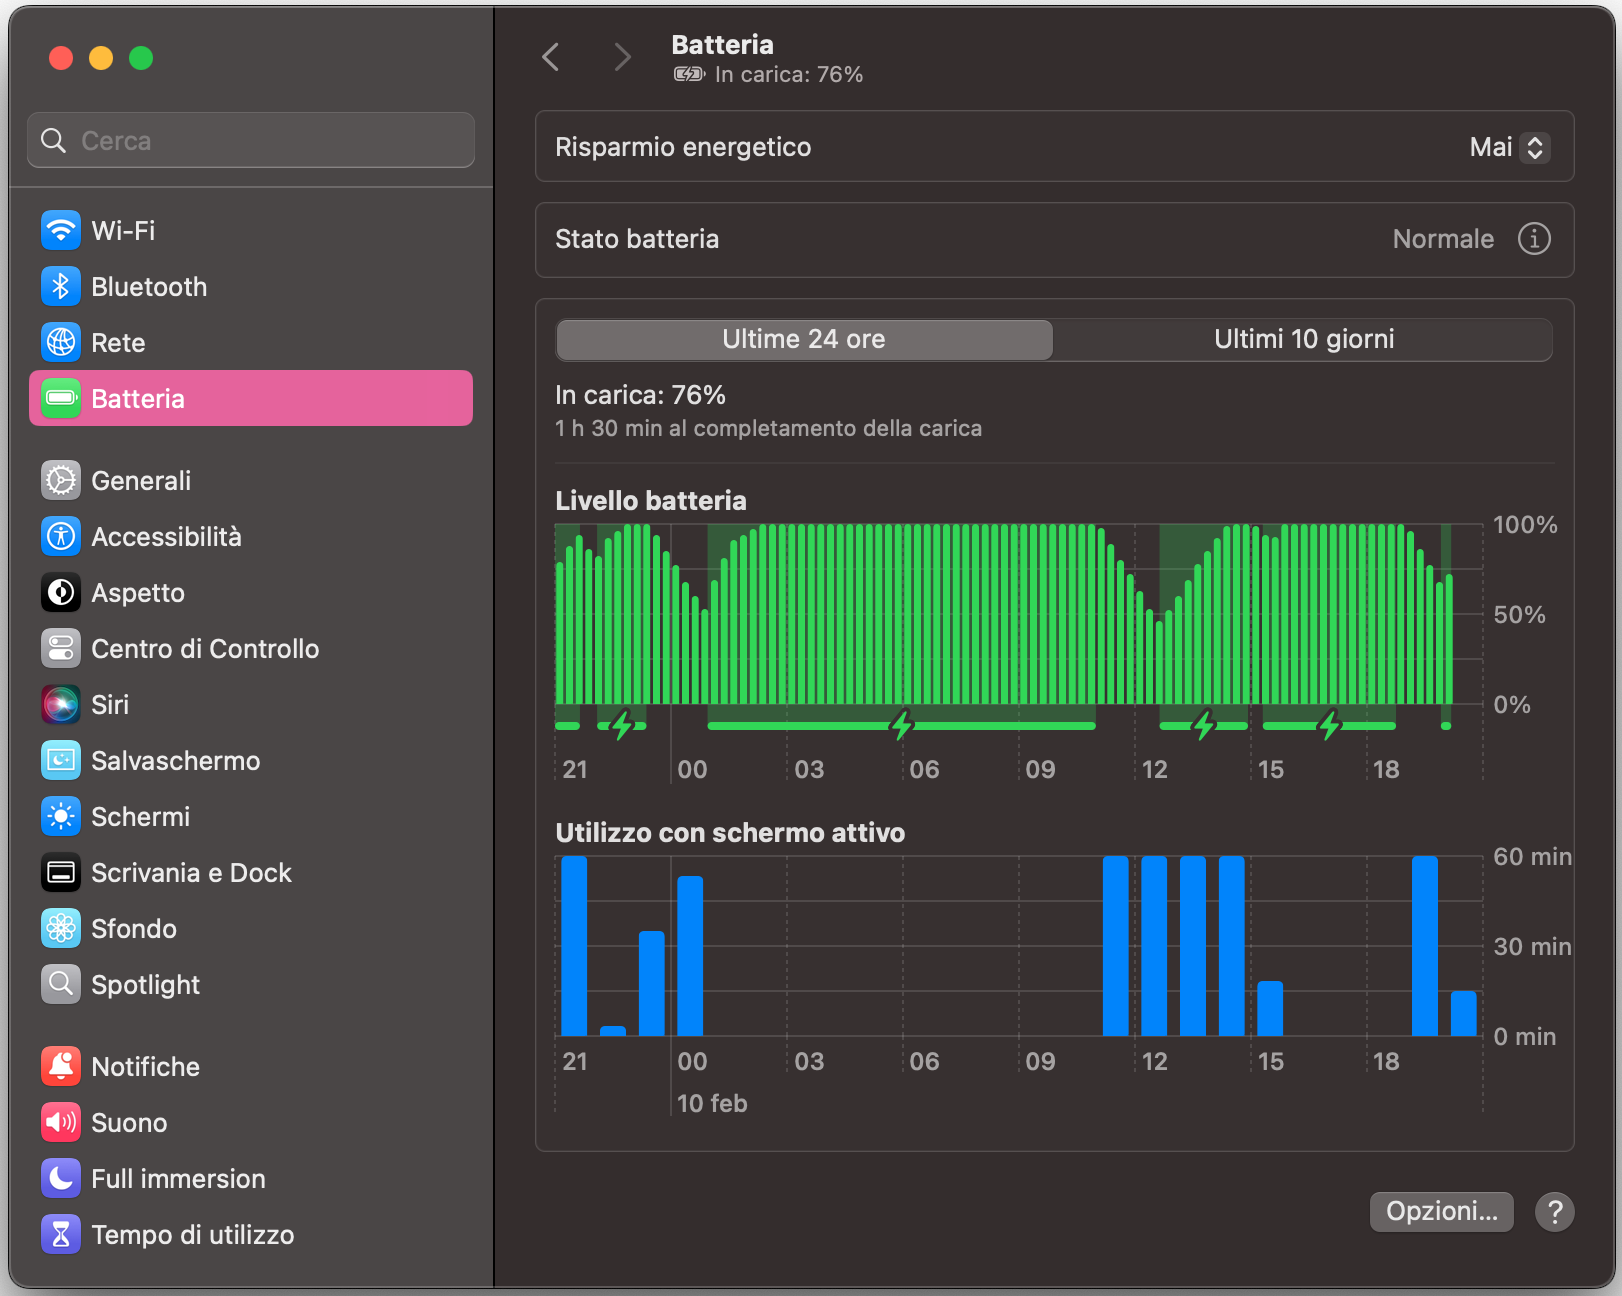Image resolution: width=1622 pixels, height=1296 pixels.
Task: Switch to the Ultimi 10 giorni tab
Action: (x=1302, y=339)
